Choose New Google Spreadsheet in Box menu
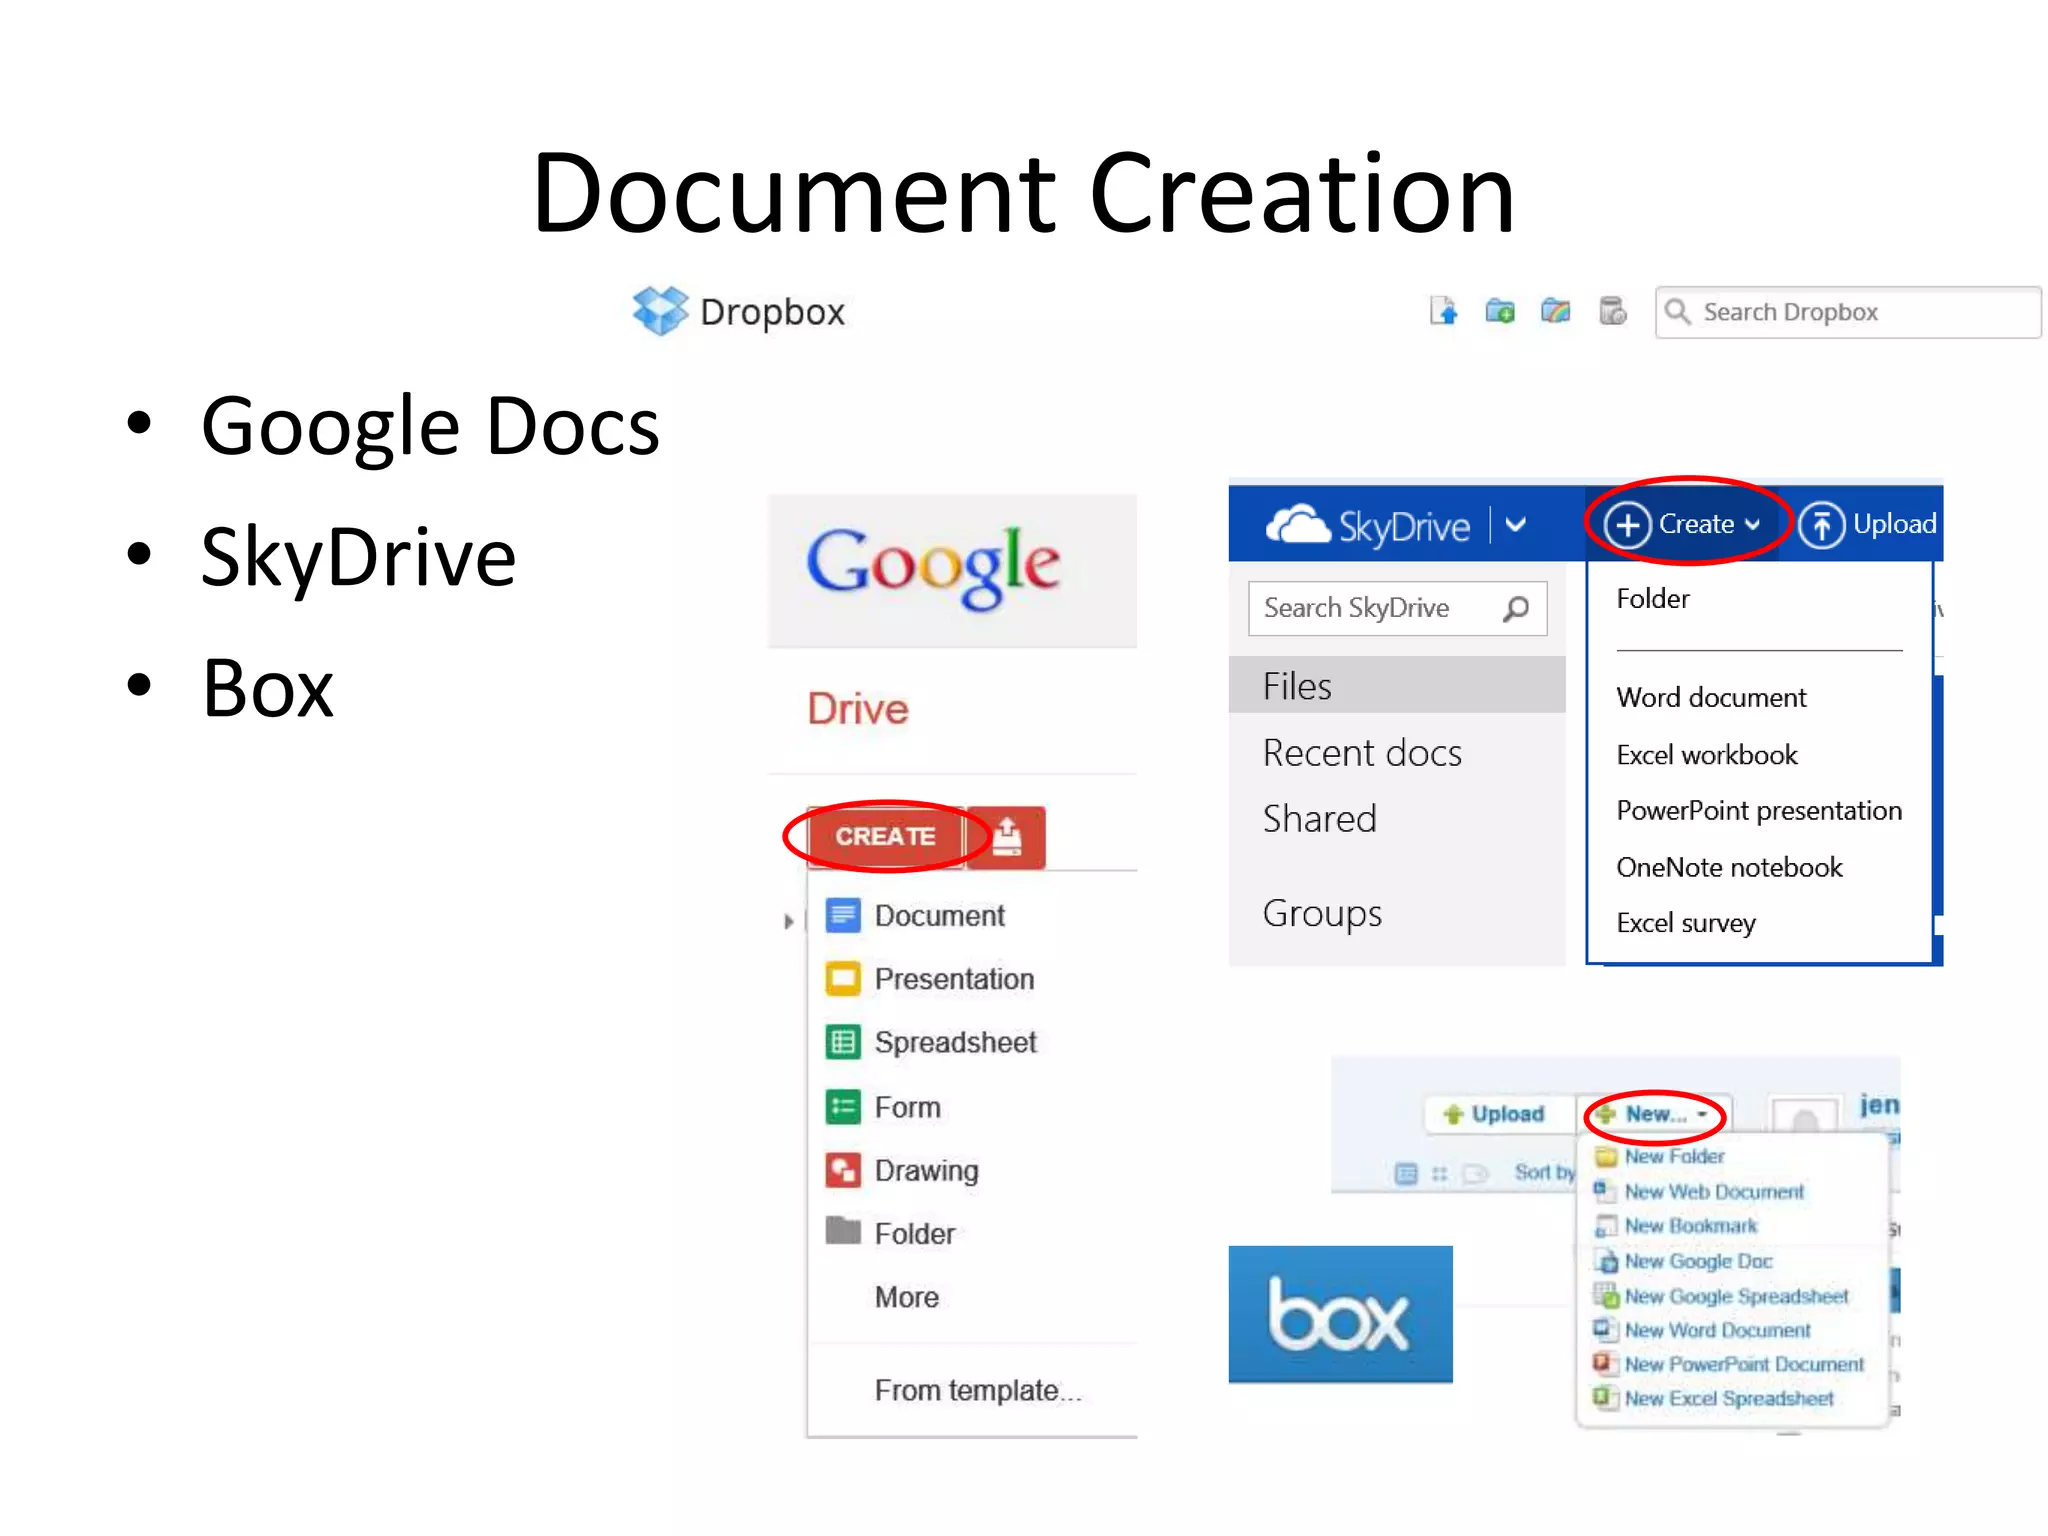 [1736, 1297]
